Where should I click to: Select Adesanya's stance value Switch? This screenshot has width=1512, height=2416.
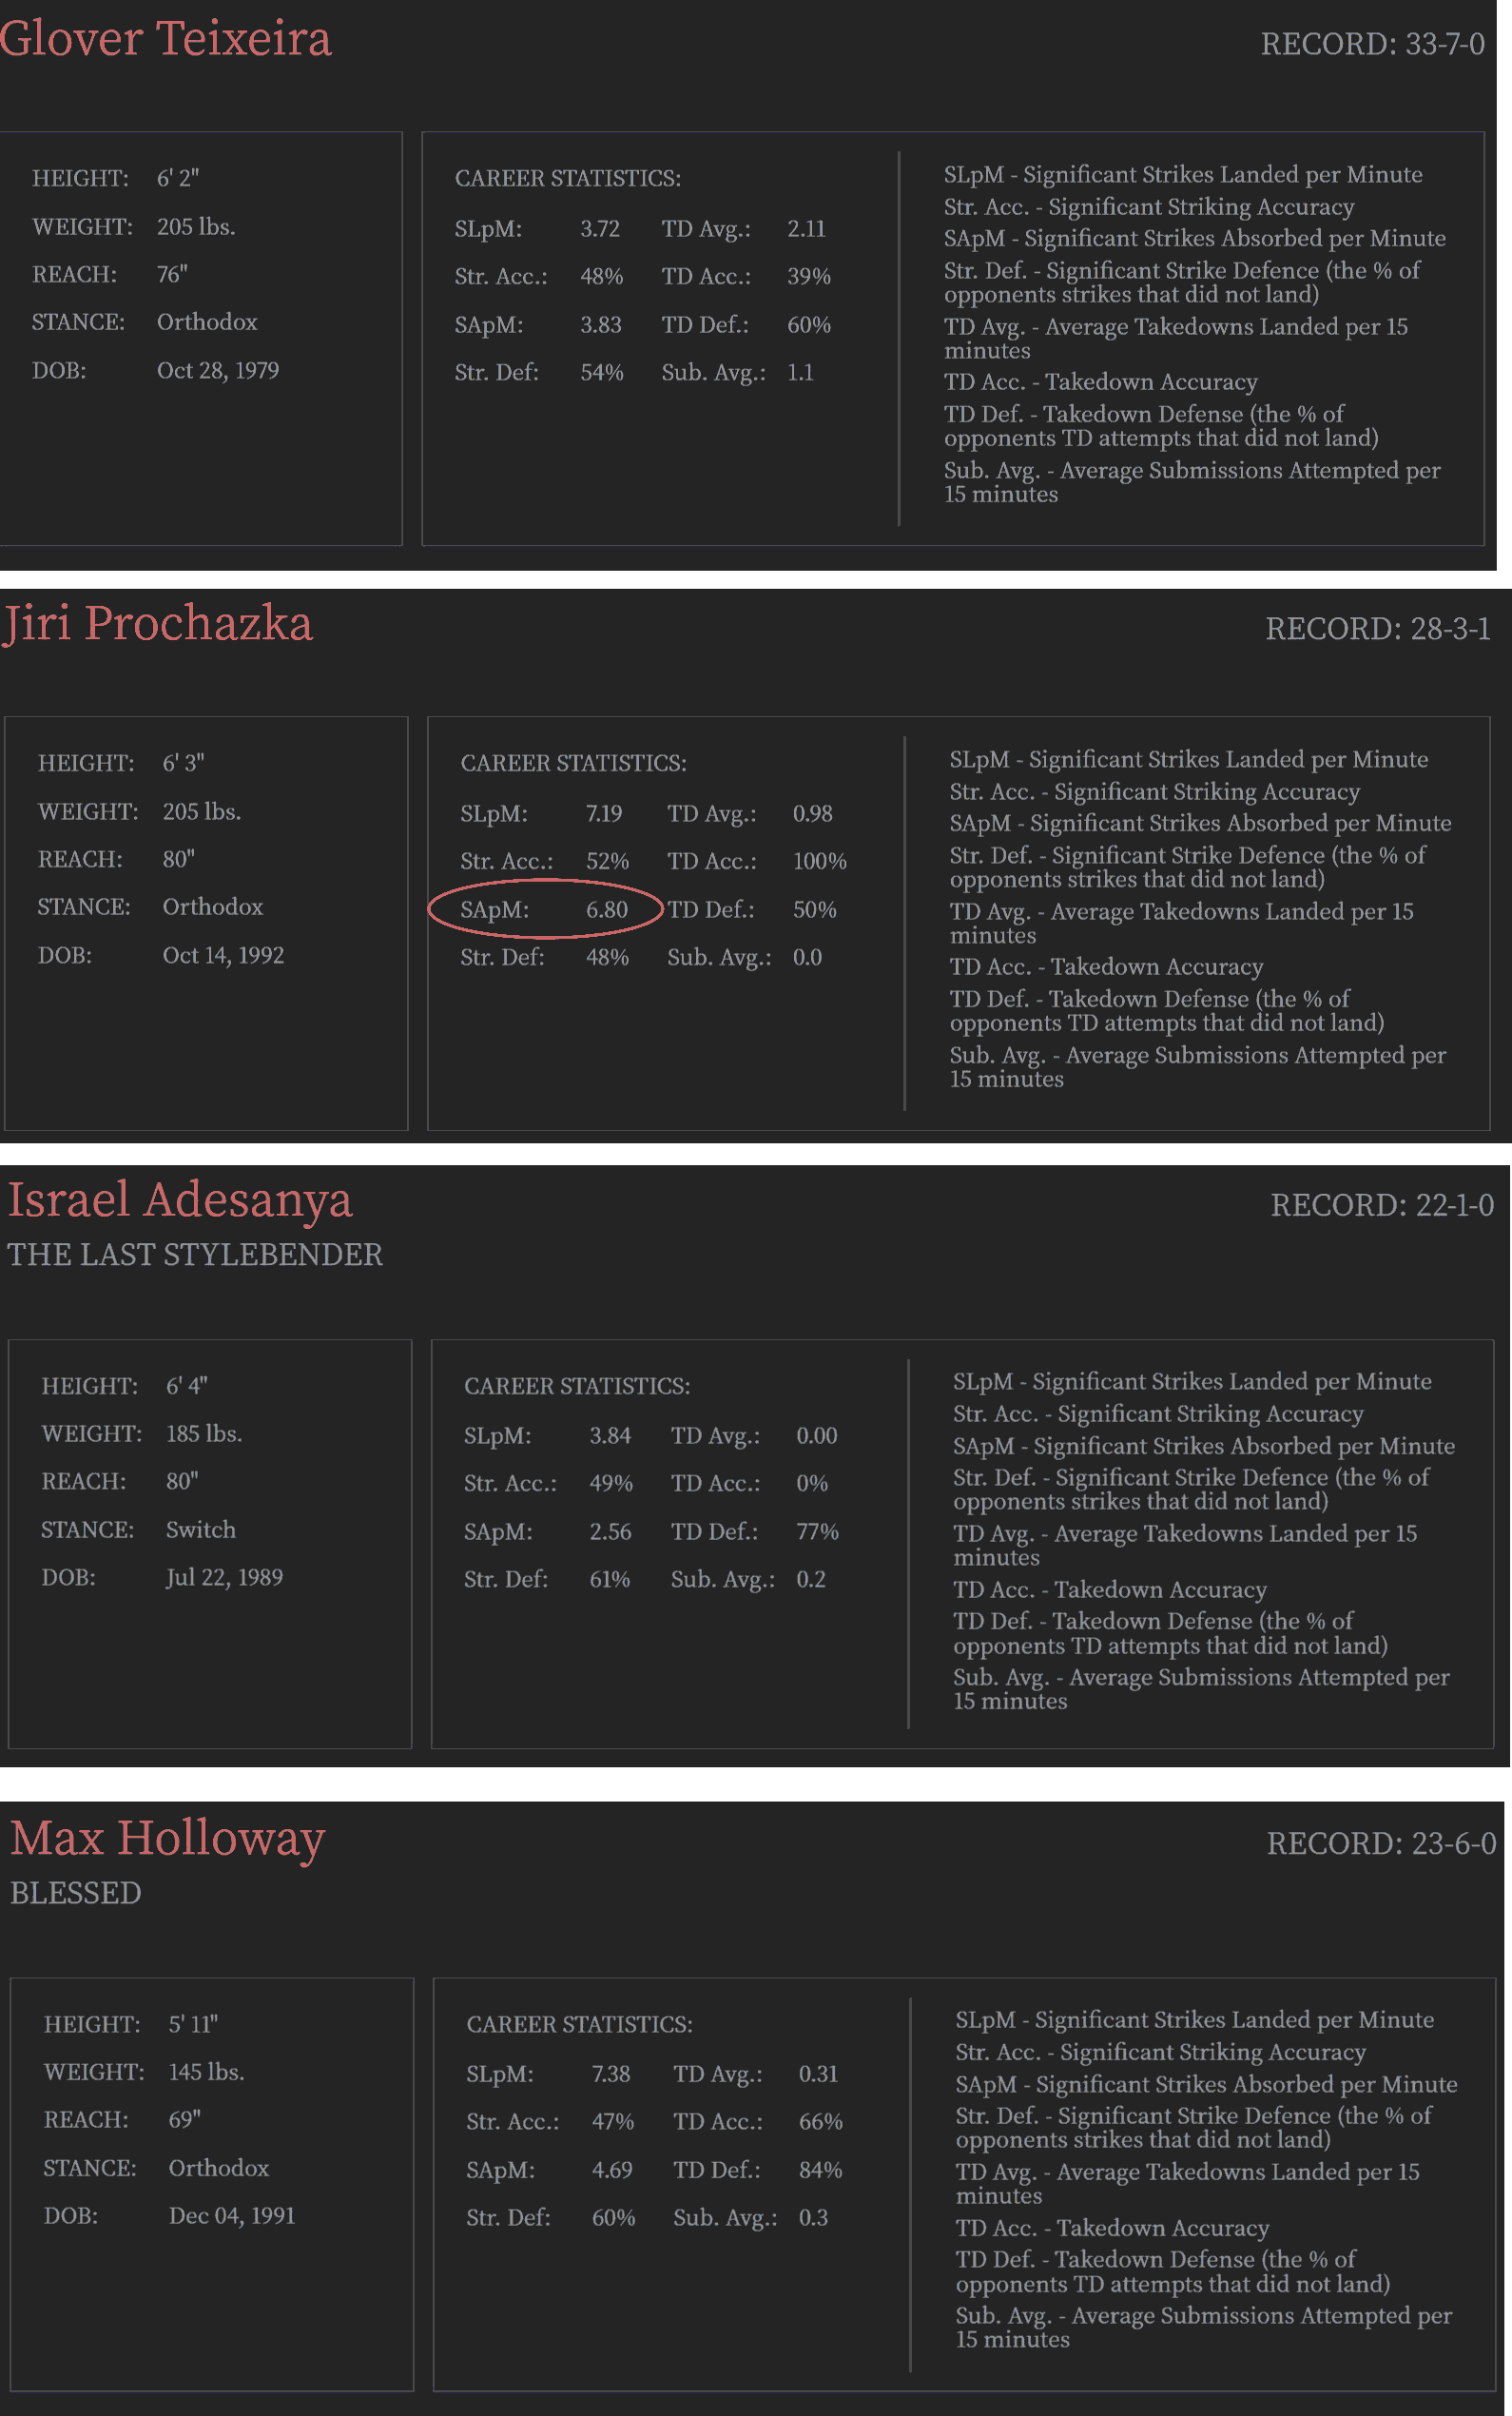coord(201,1529)
